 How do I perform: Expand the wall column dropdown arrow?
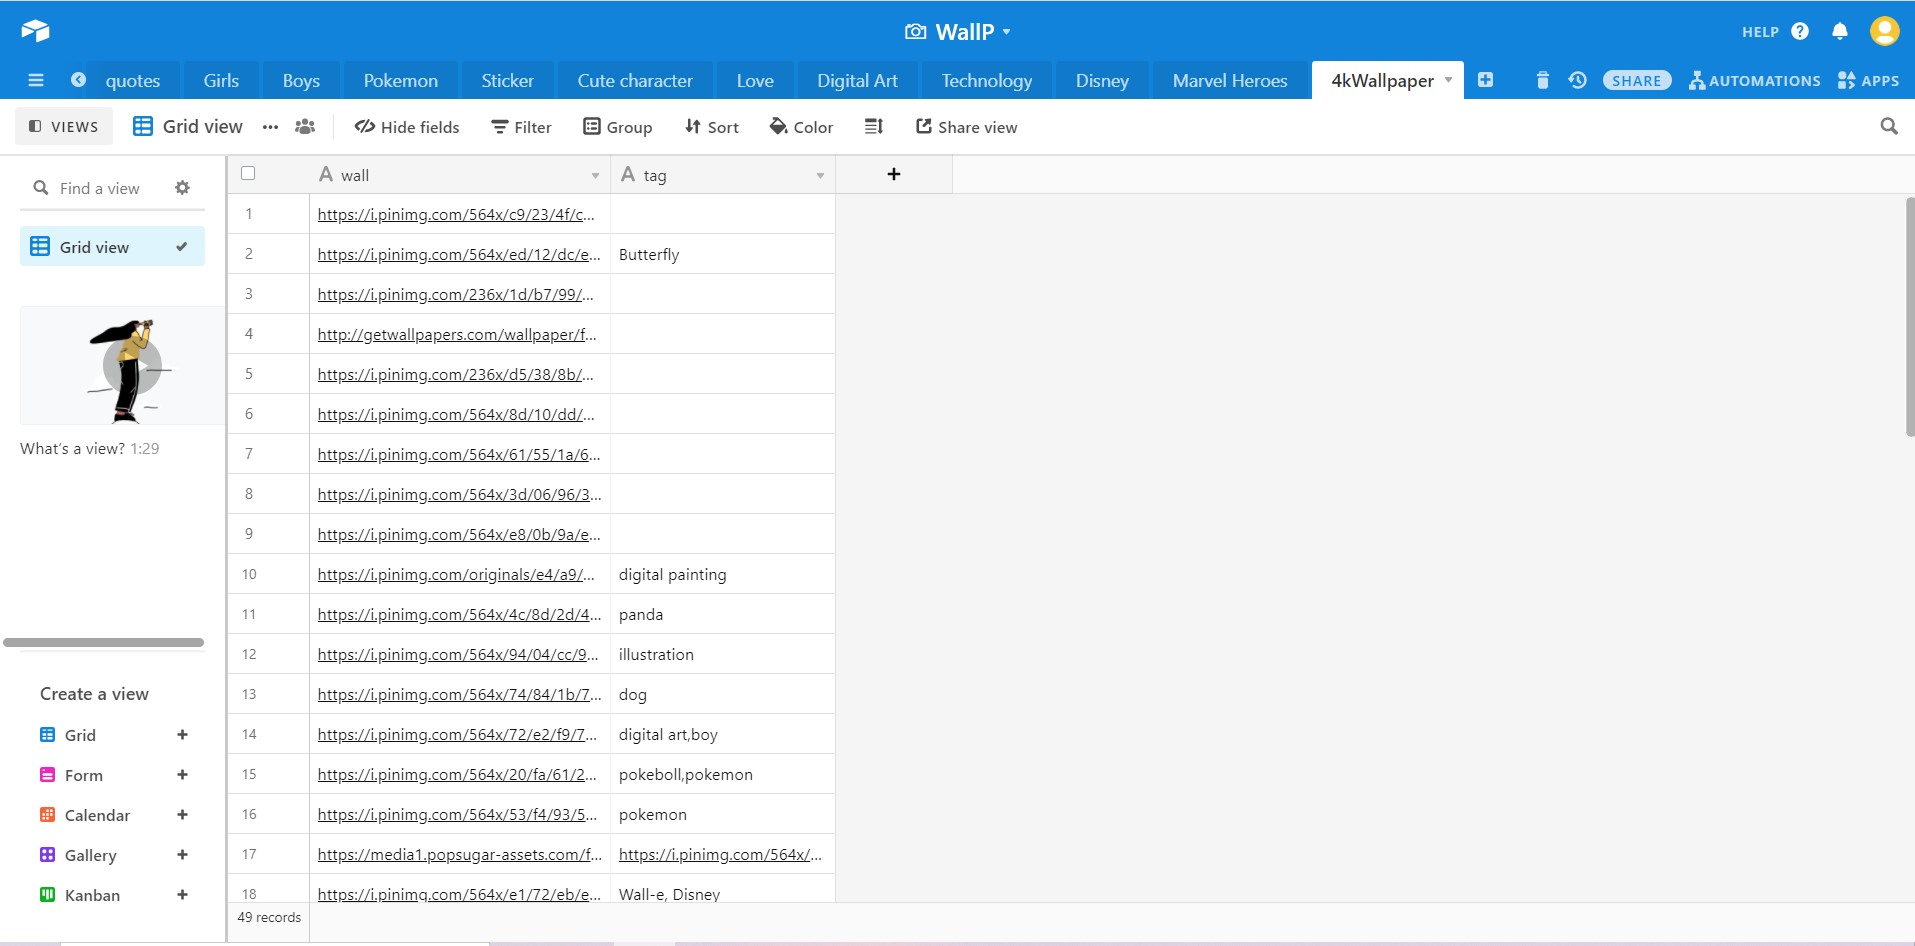(x=595, y=176)
